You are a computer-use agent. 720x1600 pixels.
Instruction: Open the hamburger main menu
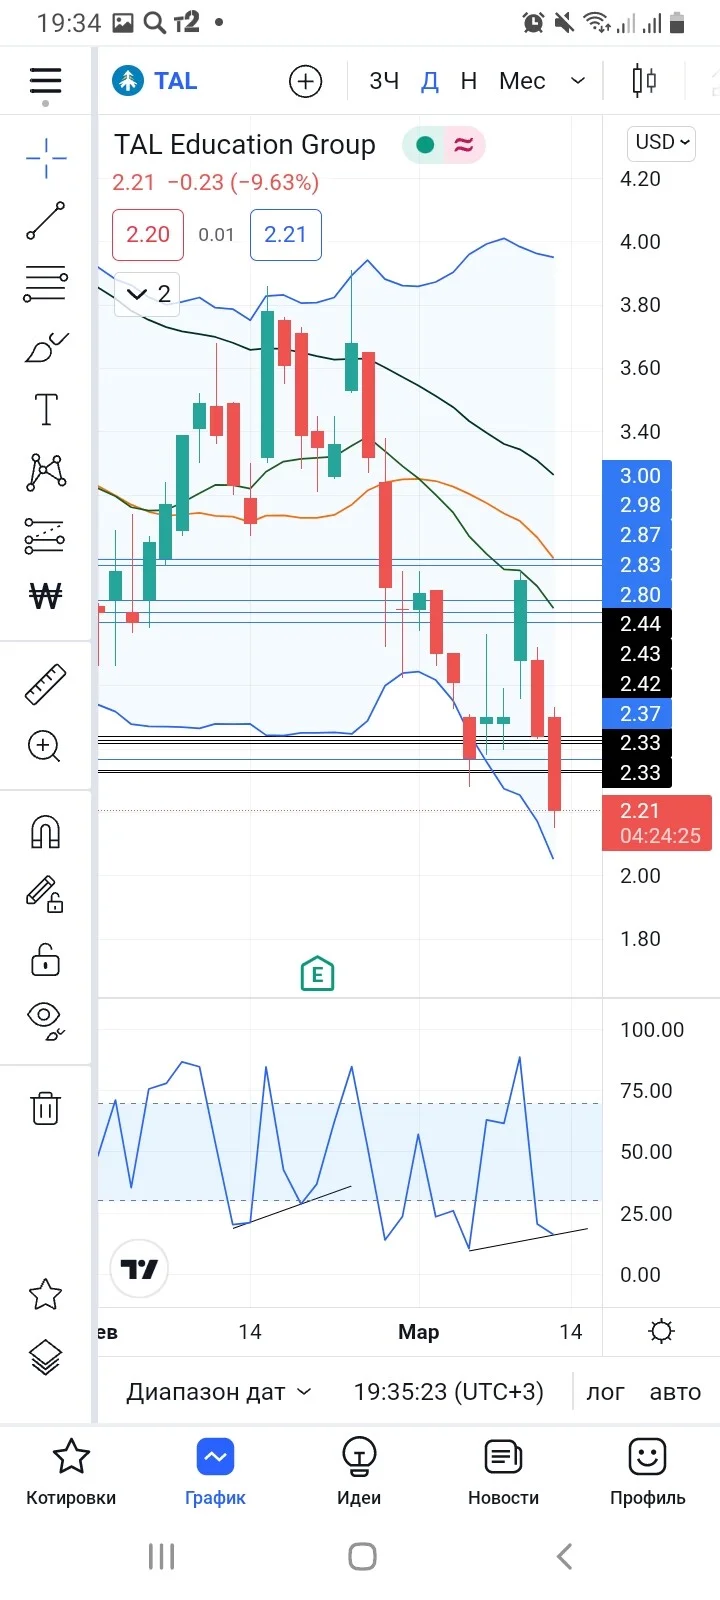tap(45, 80)
